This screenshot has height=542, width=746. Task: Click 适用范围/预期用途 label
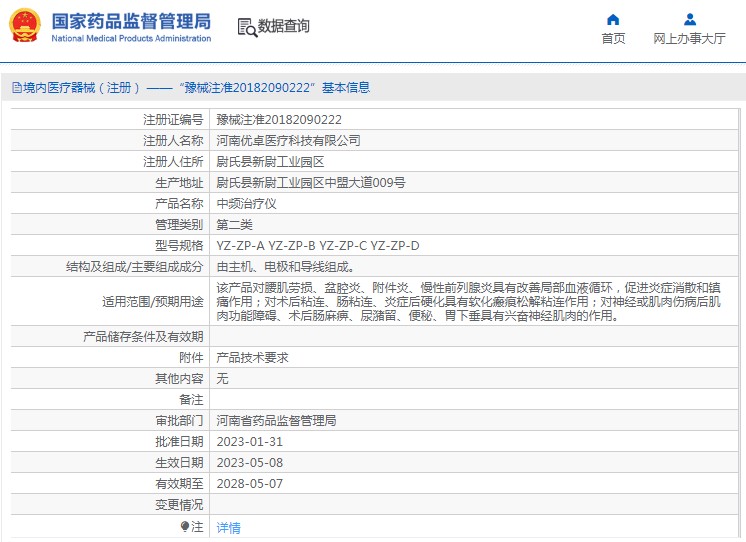(153, 301)
